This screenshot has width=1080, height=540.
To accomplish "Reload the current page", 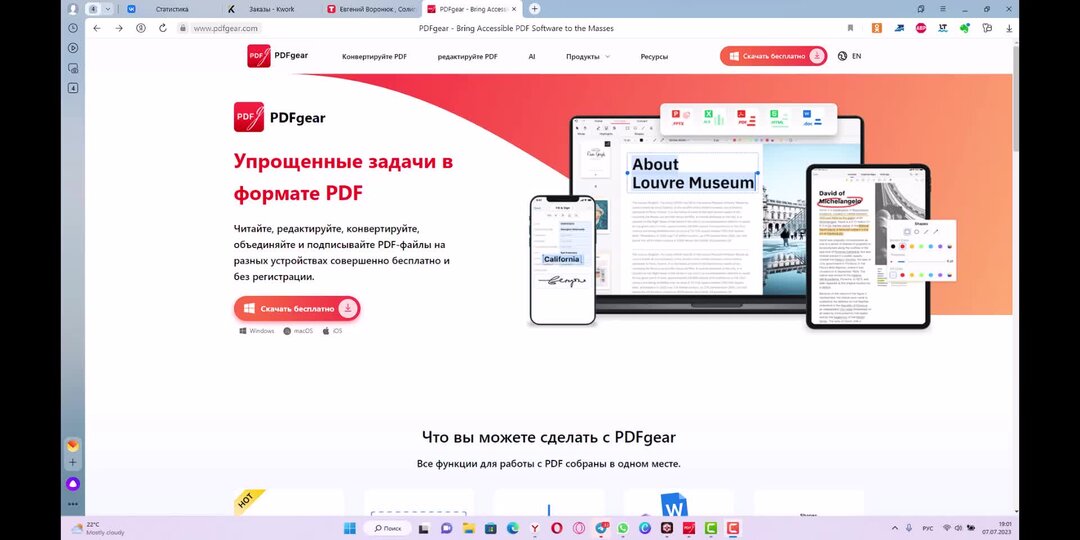I will pyautogui.click(x=163, y=28).
